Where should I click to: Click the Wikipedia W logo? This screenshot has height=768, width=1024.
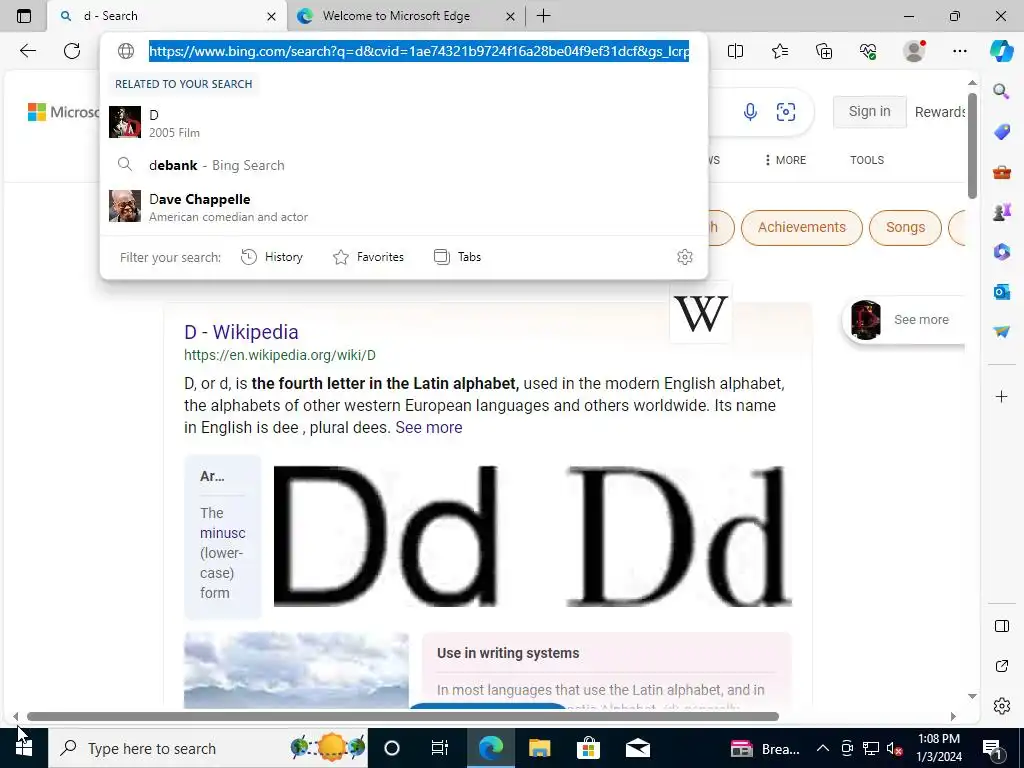pyautogui.click(x=700, y=313)
